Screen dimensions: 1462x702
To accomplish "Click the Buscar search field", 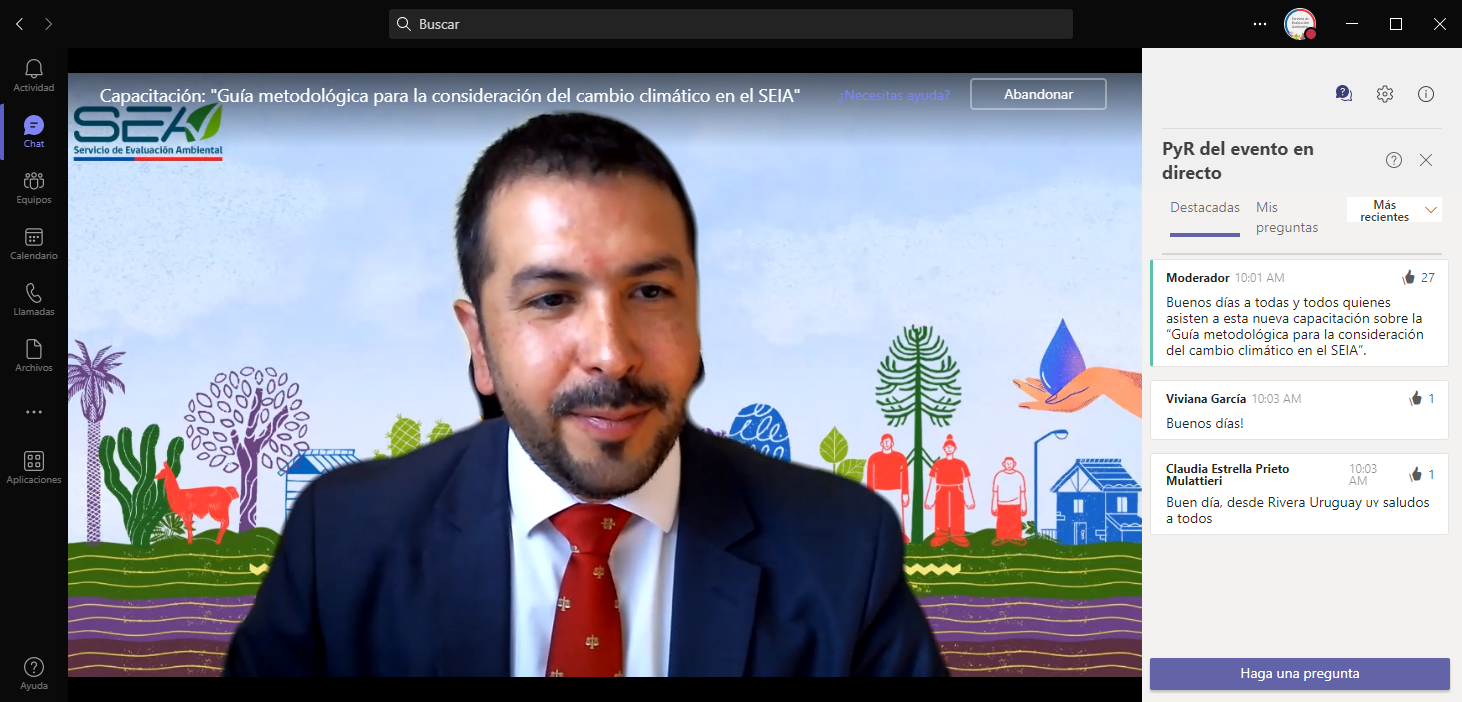I will pos(730,24).
